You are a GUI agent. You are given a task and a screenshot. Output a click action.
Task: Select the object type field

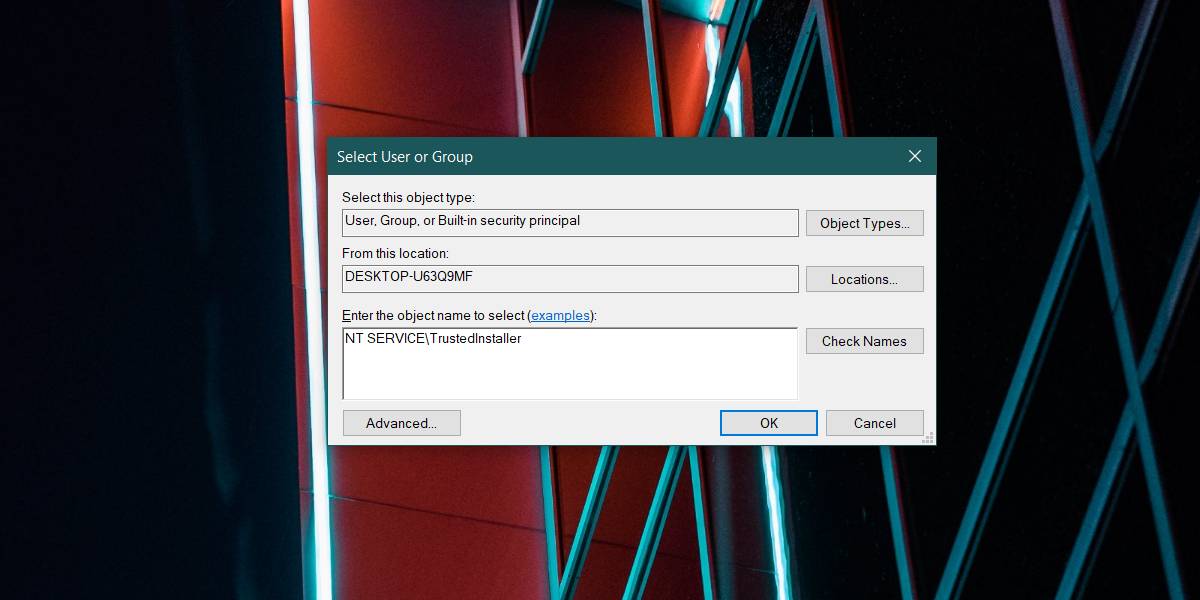pos(570,222)
